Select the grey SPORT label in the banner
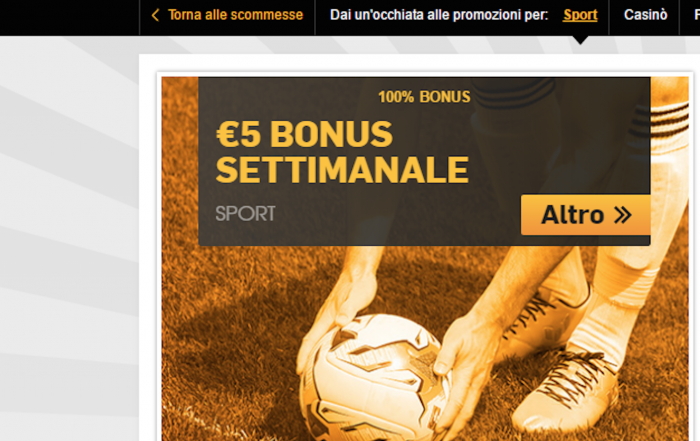This screenshot has width=700, height=441. pos(246,214)
